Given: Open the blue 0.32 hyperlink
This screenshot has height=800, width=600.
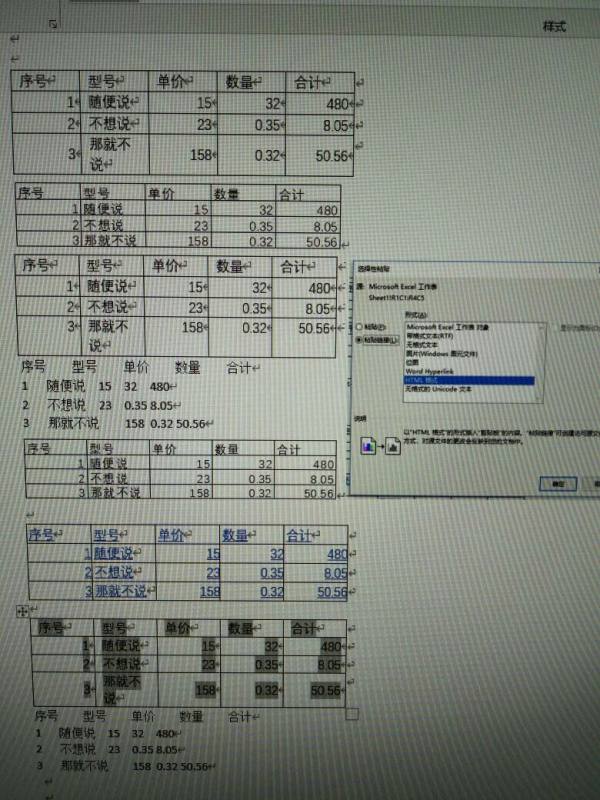Looking at the screenshot, I should coord(272,592).
